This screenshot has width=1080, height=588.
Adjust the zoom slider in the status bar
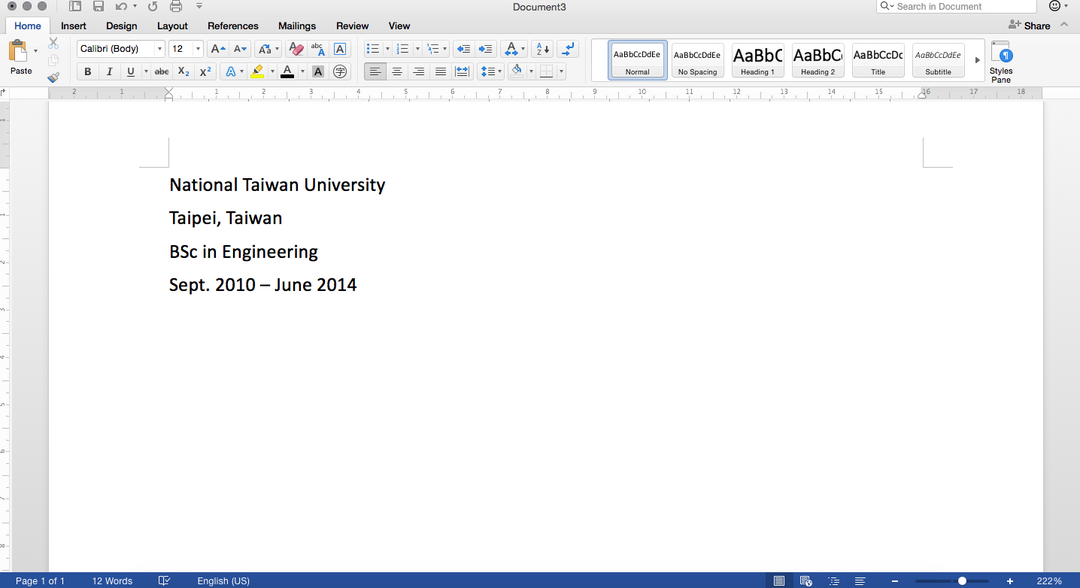962,581
